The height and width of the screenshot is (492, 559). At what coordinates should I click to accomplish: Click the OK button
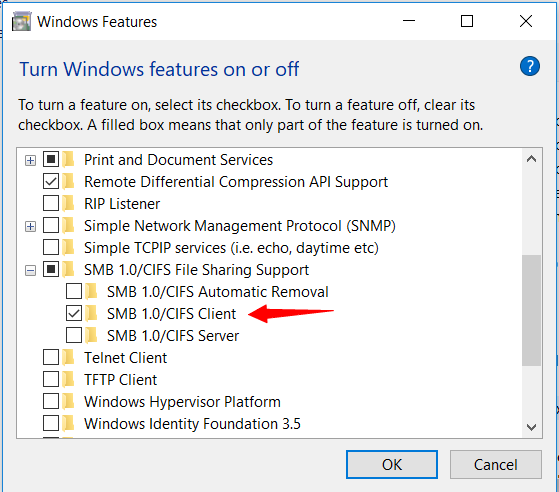coord(392,465)
